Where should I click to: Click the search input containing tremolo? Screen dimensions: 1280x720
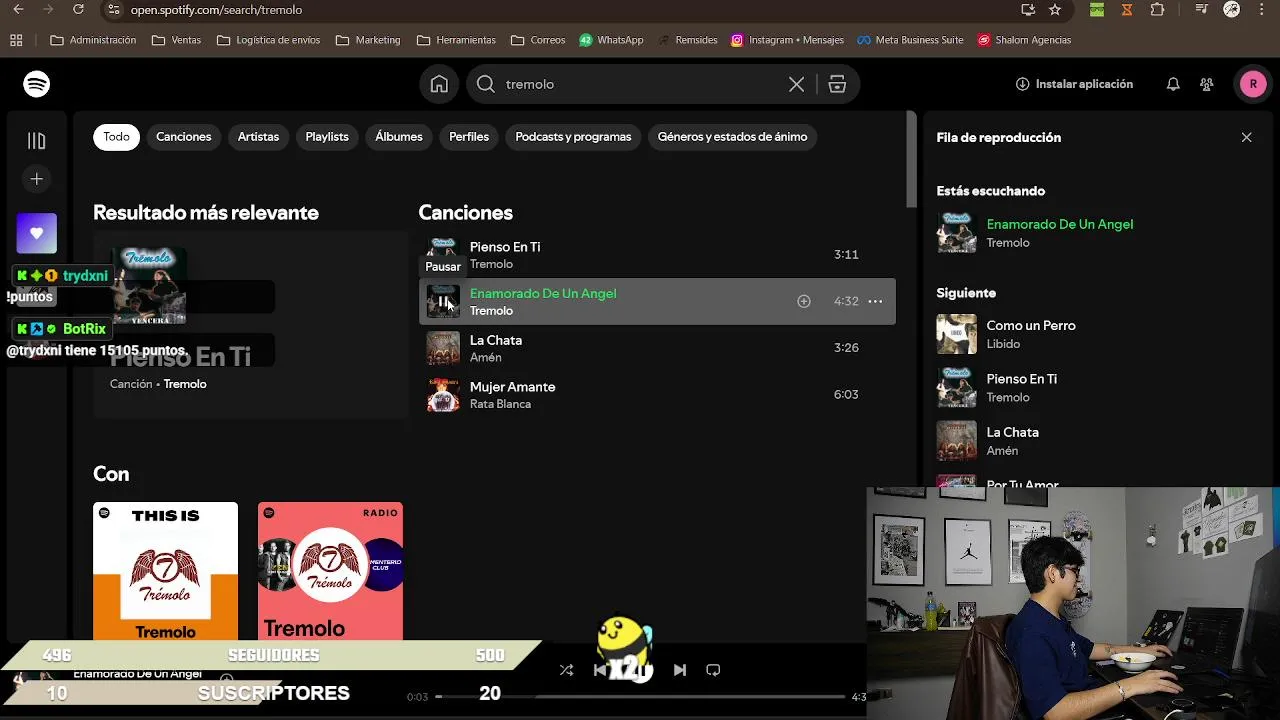click(x=640, y=85)
